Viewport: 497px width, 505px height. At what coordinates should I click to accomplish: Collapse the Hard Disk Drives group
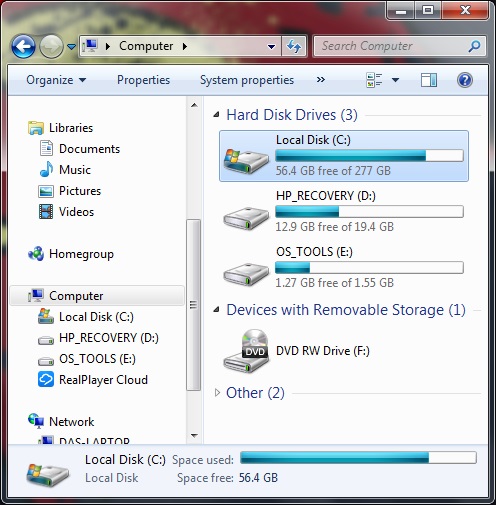click(x=217, y=115)
